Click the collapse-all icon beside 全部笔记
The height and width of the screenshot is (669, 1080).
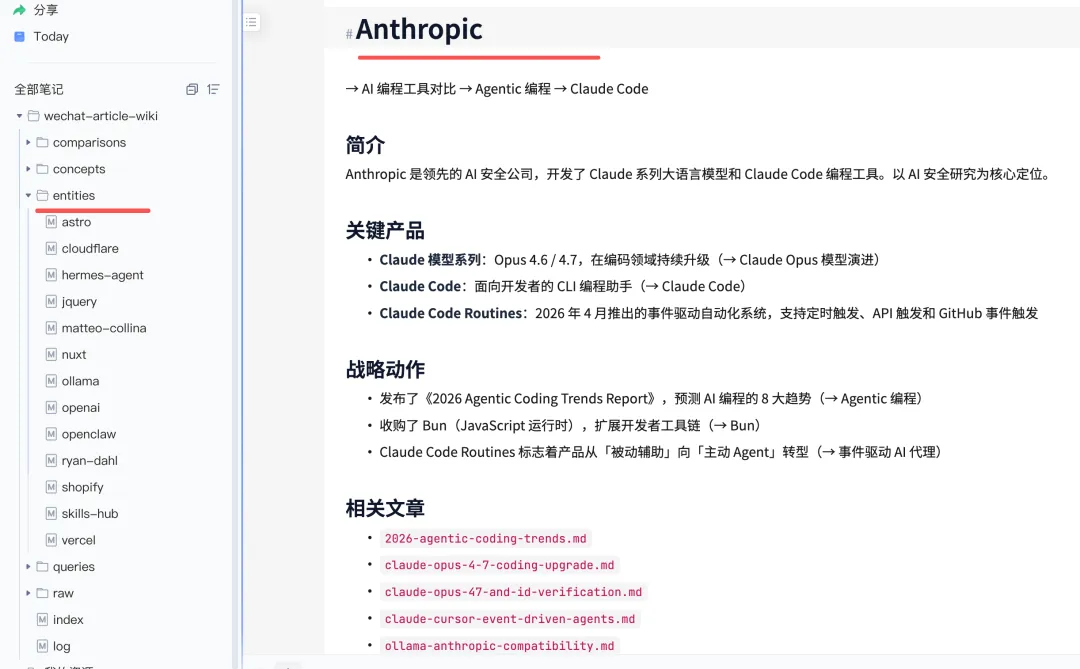(x=190, y=89)
